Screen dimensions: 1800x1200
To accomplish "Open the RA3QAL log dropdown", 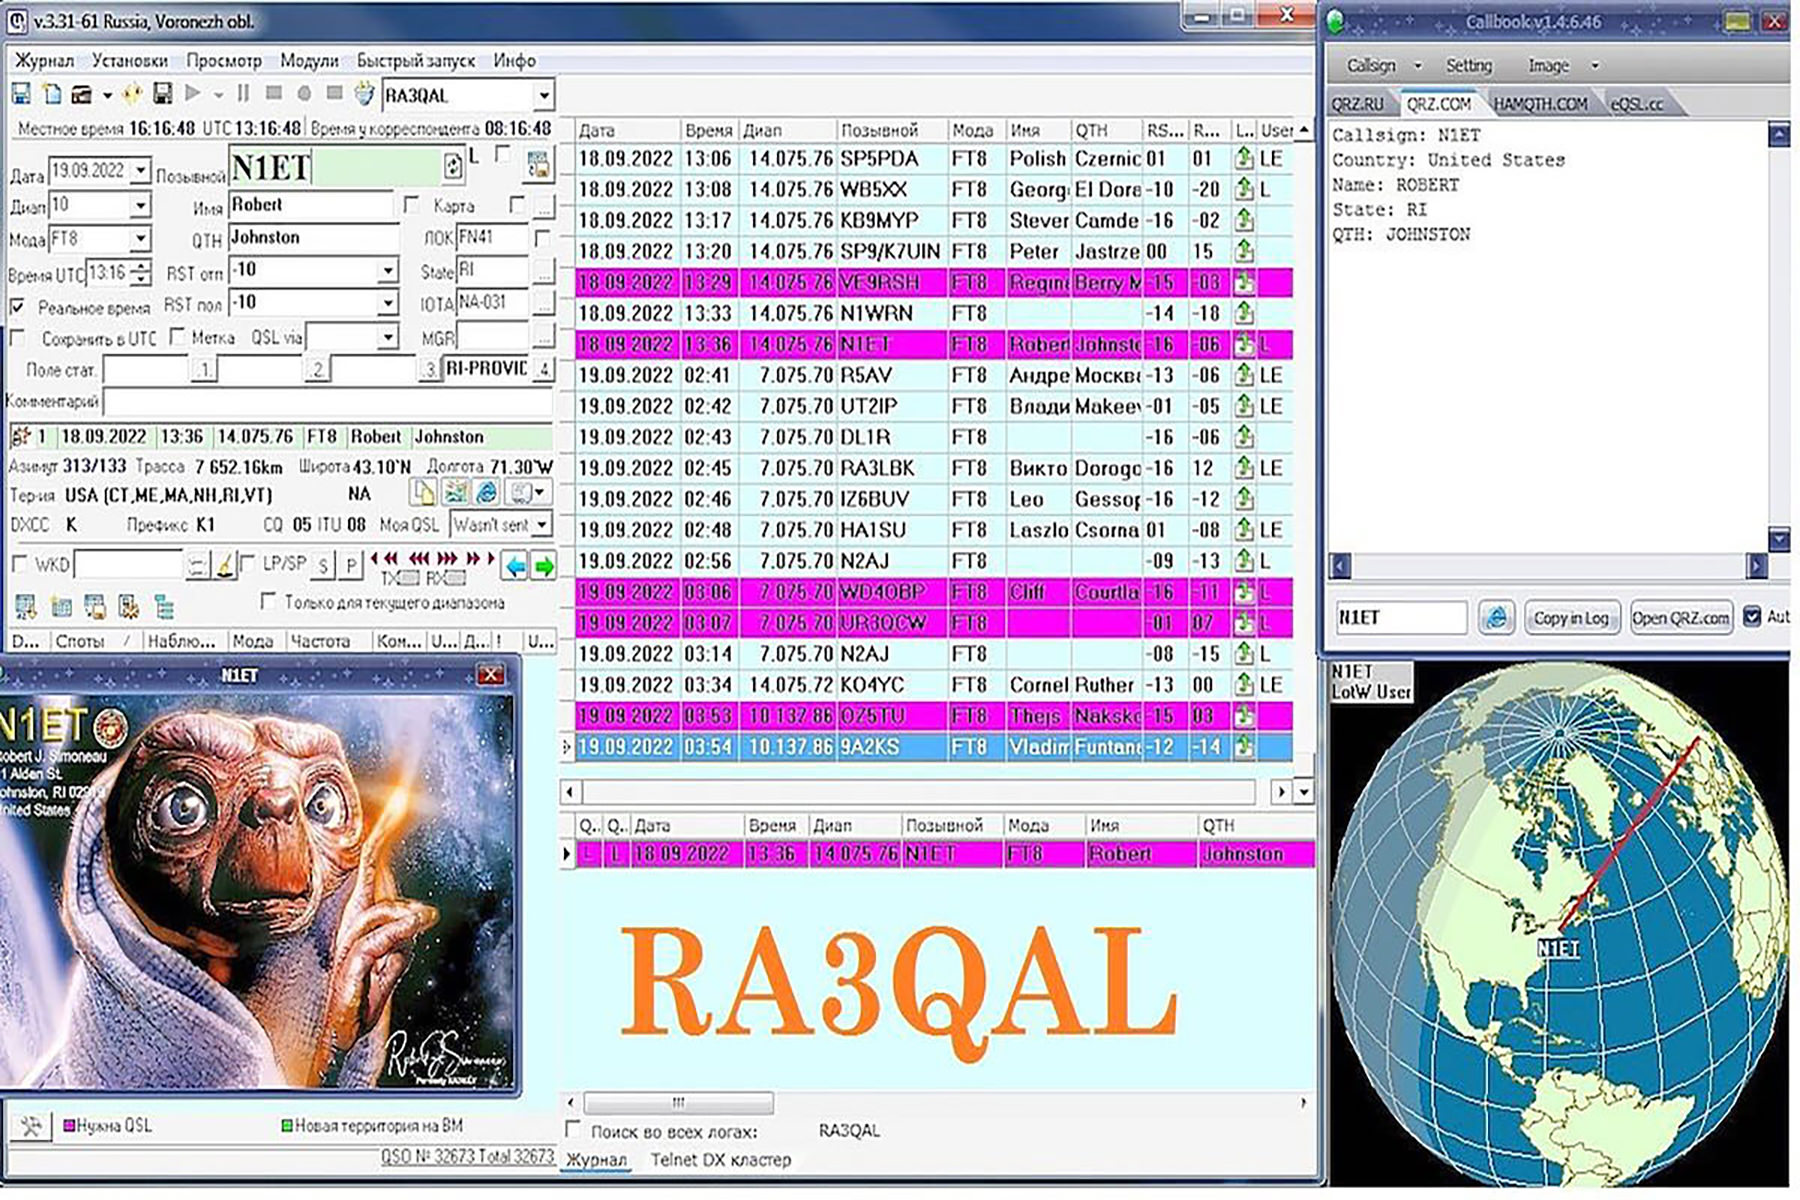I will pyautogui.click(x=543, y=96).
